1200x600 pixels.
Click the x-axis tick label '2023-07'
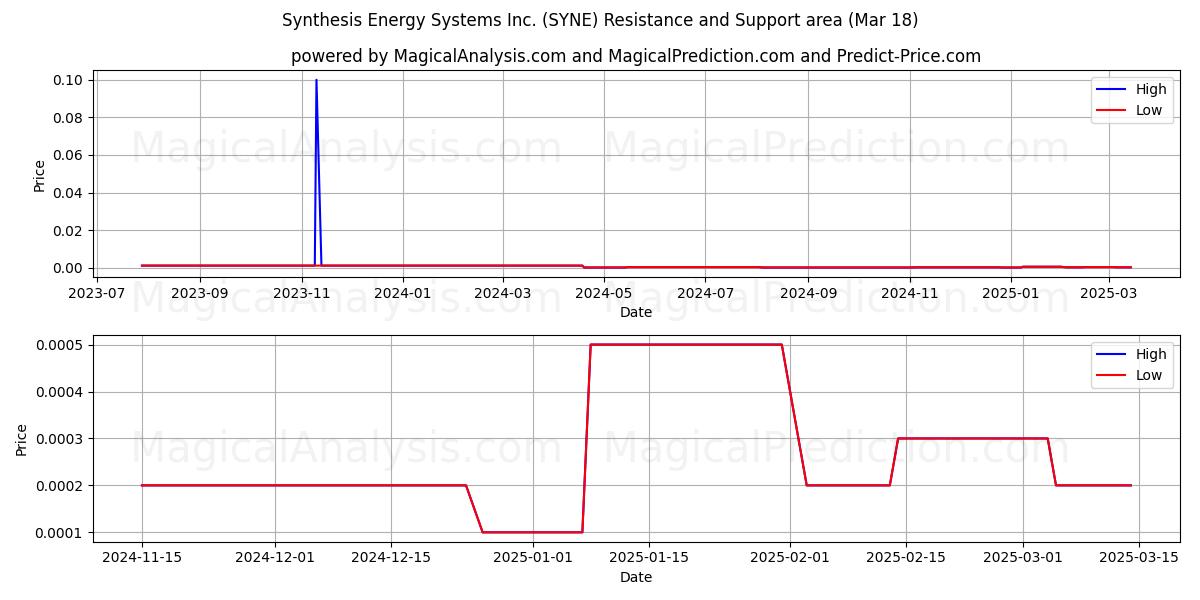click(97, 293)
